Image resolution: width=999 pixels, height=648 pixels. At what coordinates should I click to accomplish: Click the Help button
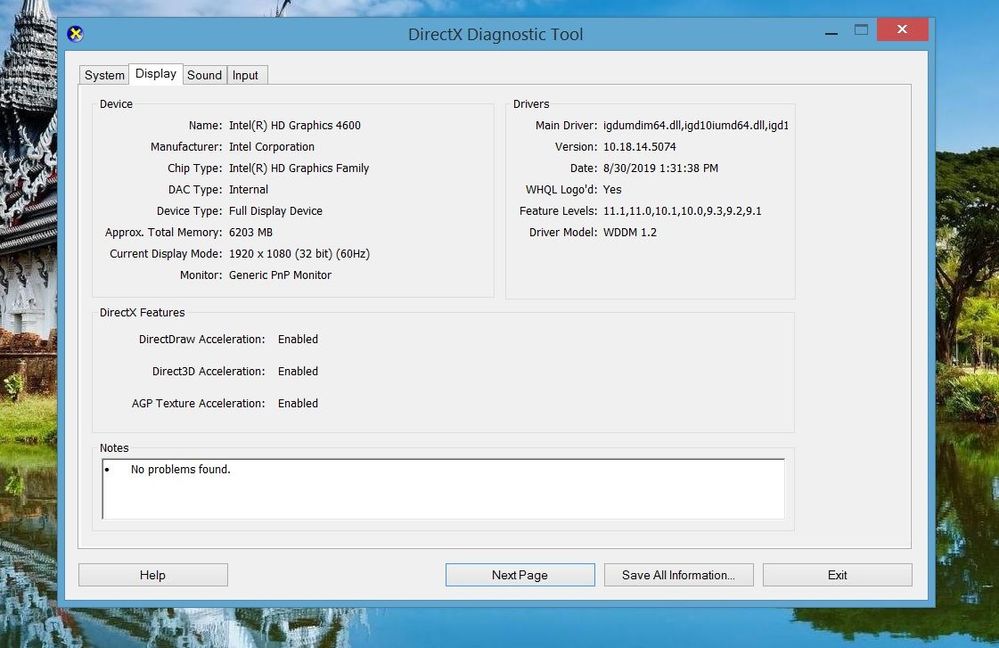[x=153, y=575]
